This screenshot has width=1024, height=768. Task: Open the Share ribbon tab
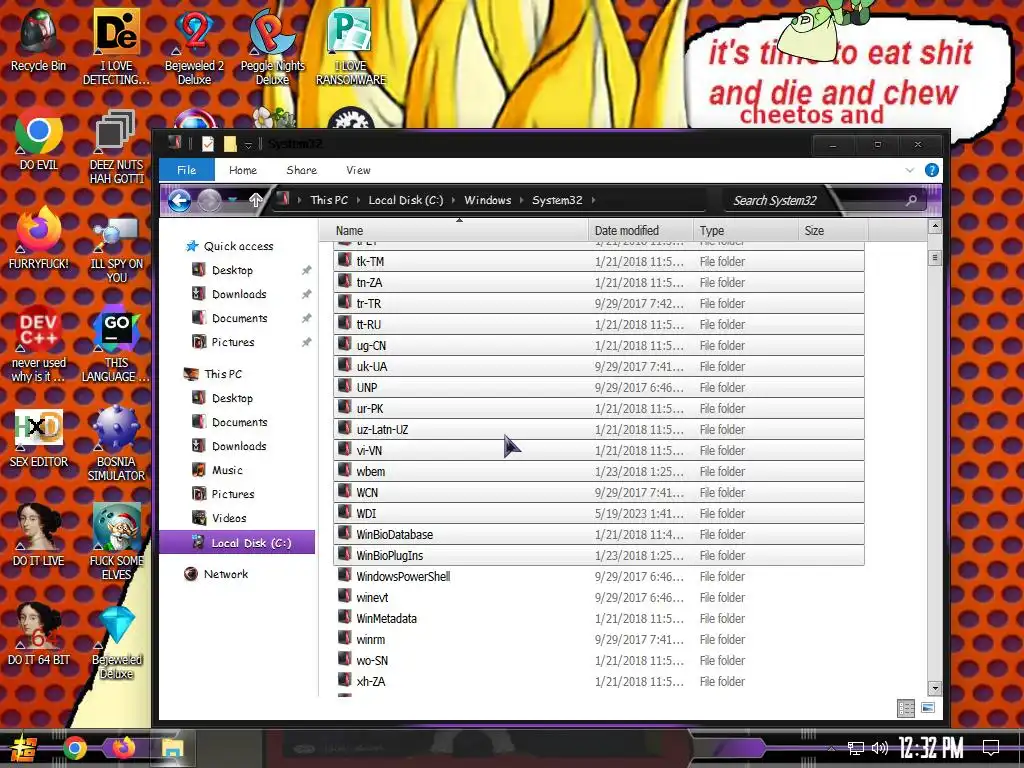coord(302,170)
